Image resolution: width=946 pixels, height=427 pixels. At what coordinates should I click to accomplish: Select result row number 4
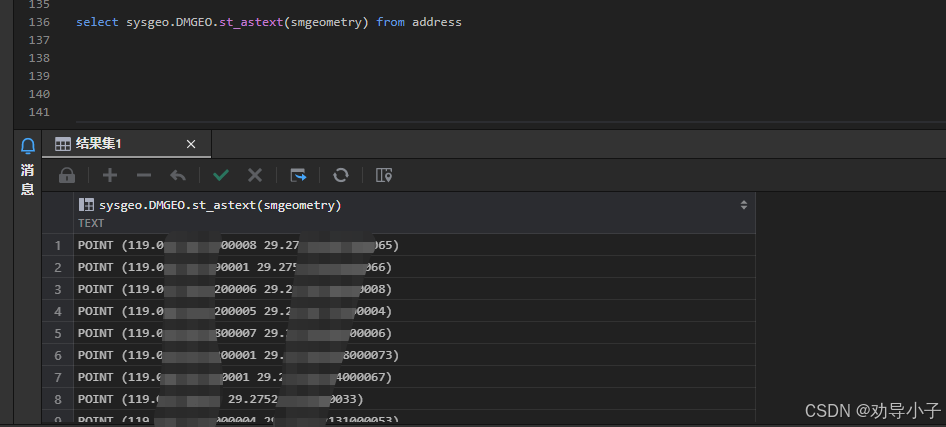tap(58, 311)
